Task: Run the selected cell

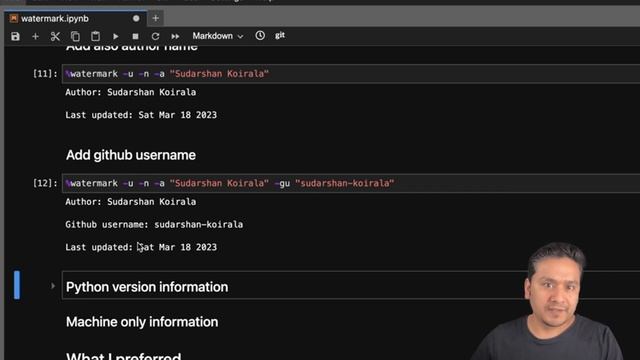Action: point(116,36)
